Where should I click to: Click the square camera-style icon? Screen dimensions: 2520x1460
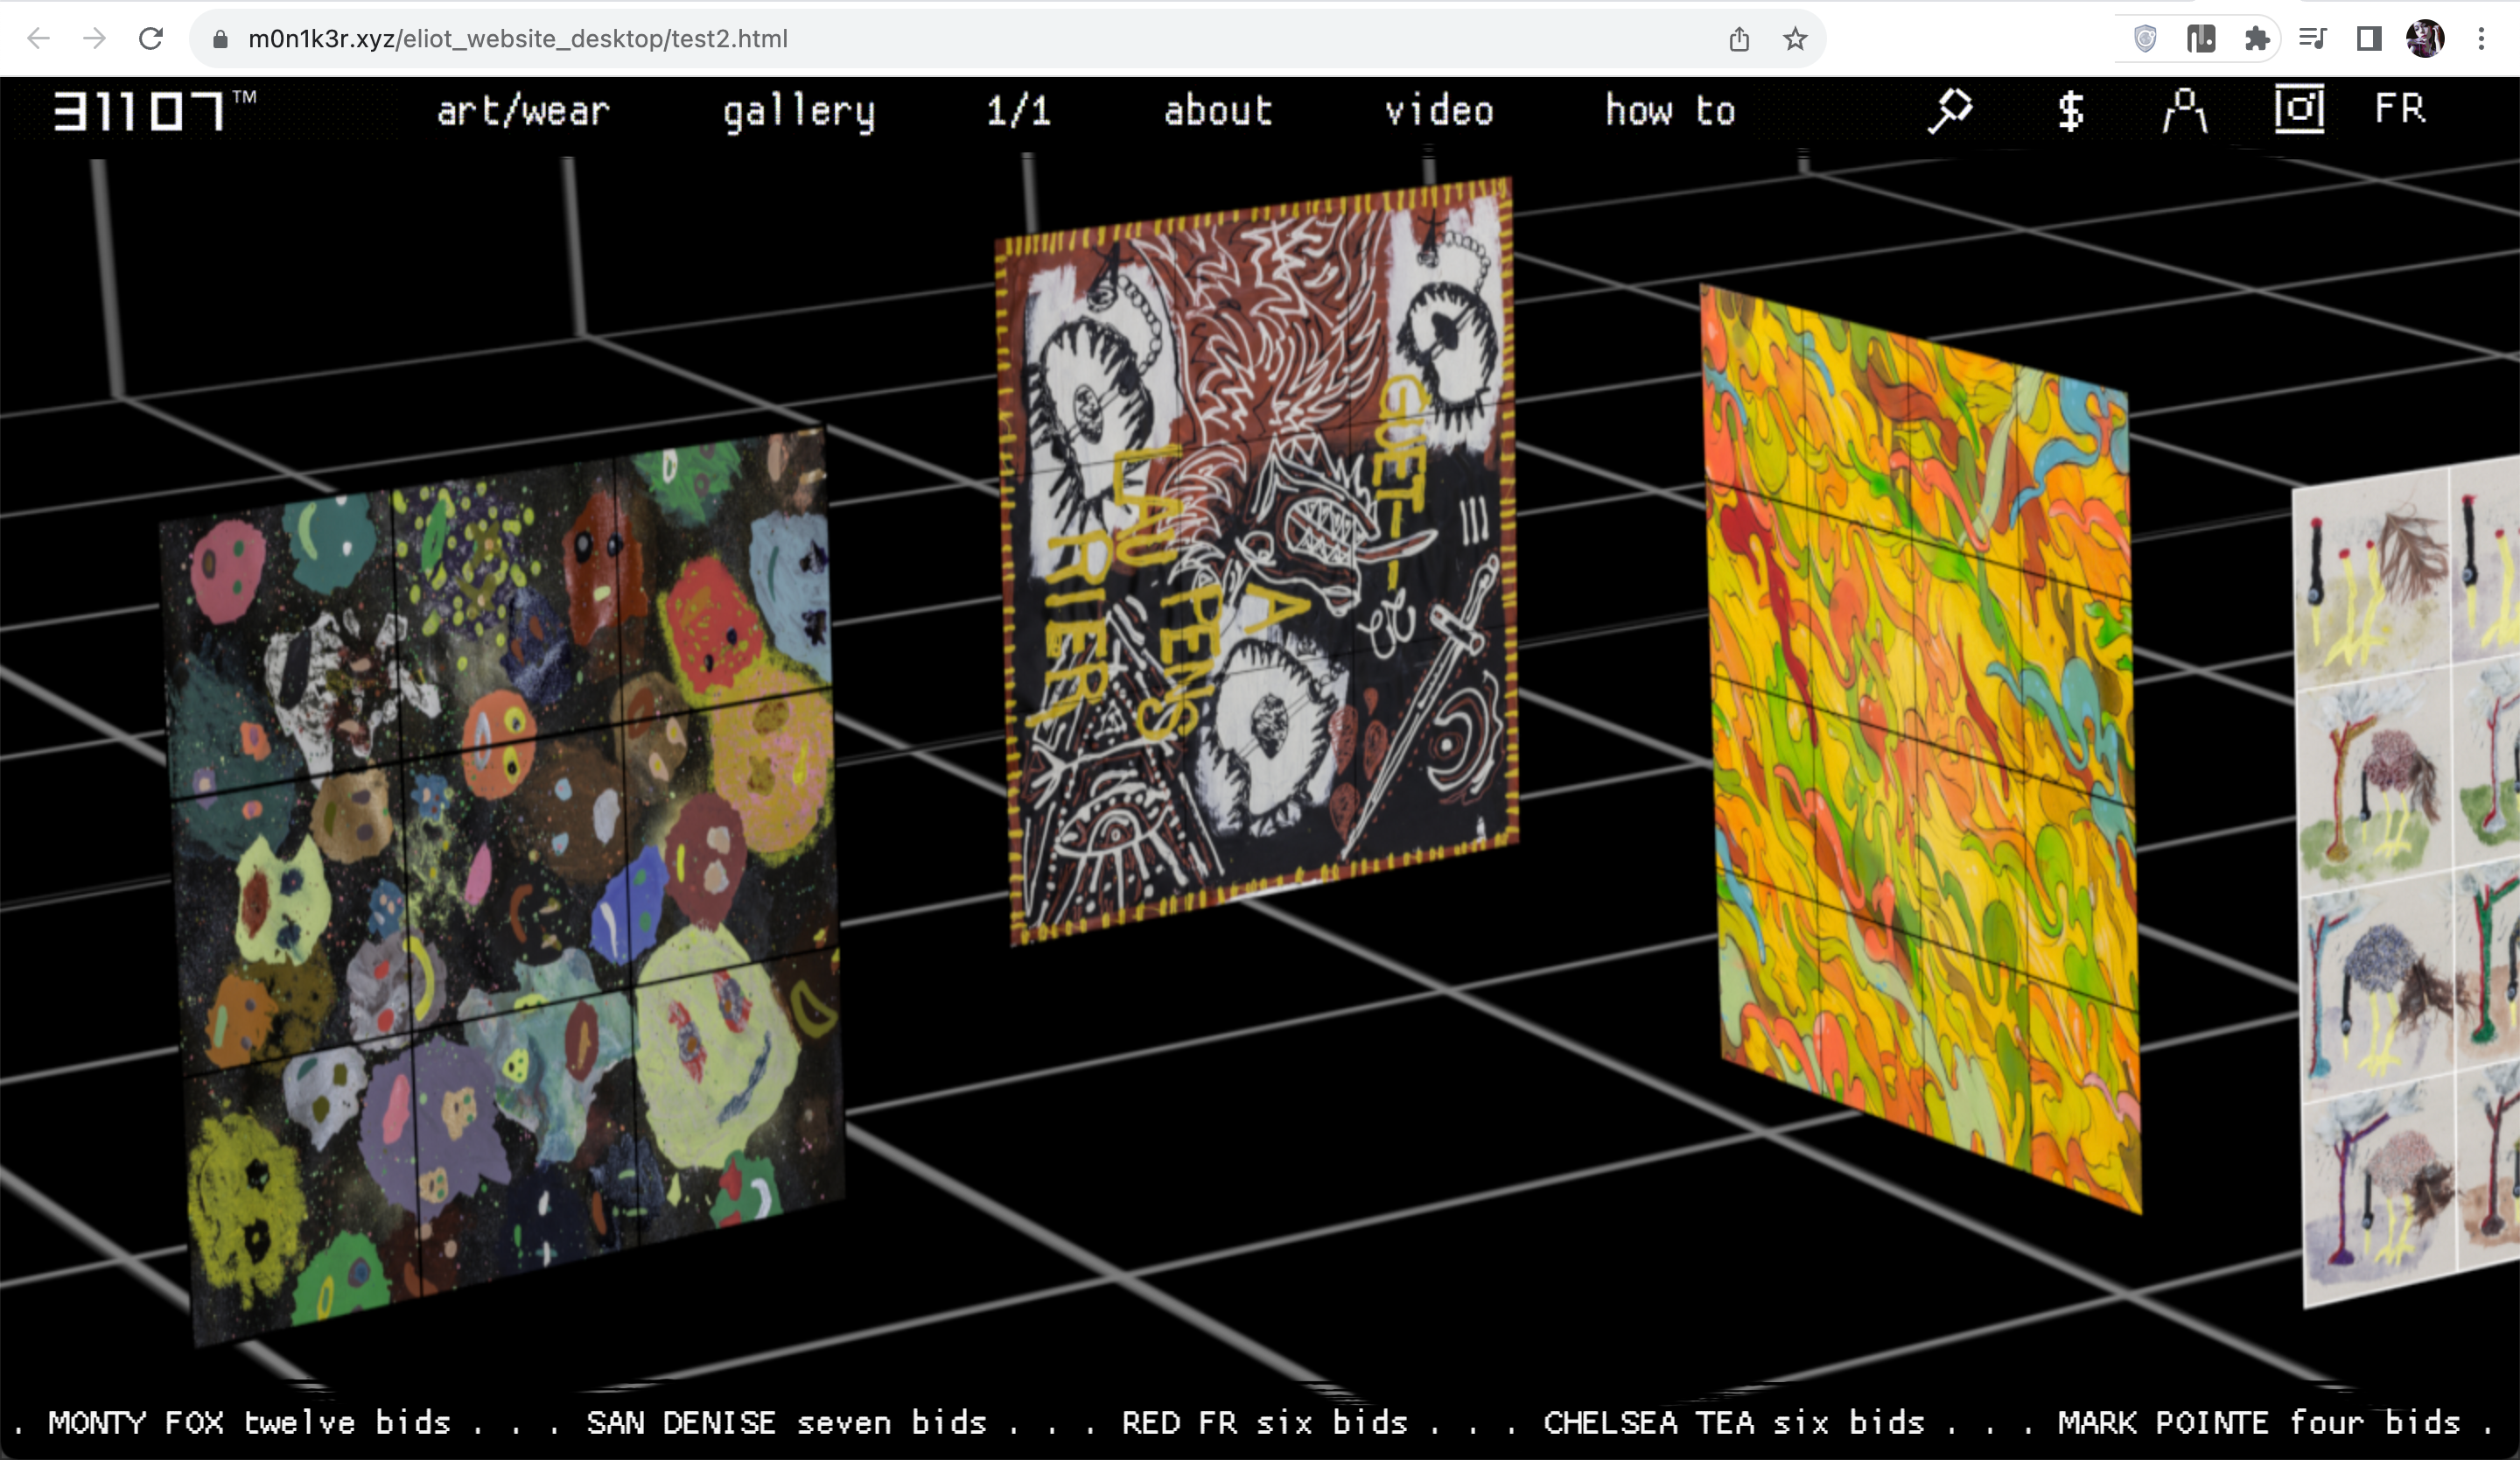tap(2299, 108)
